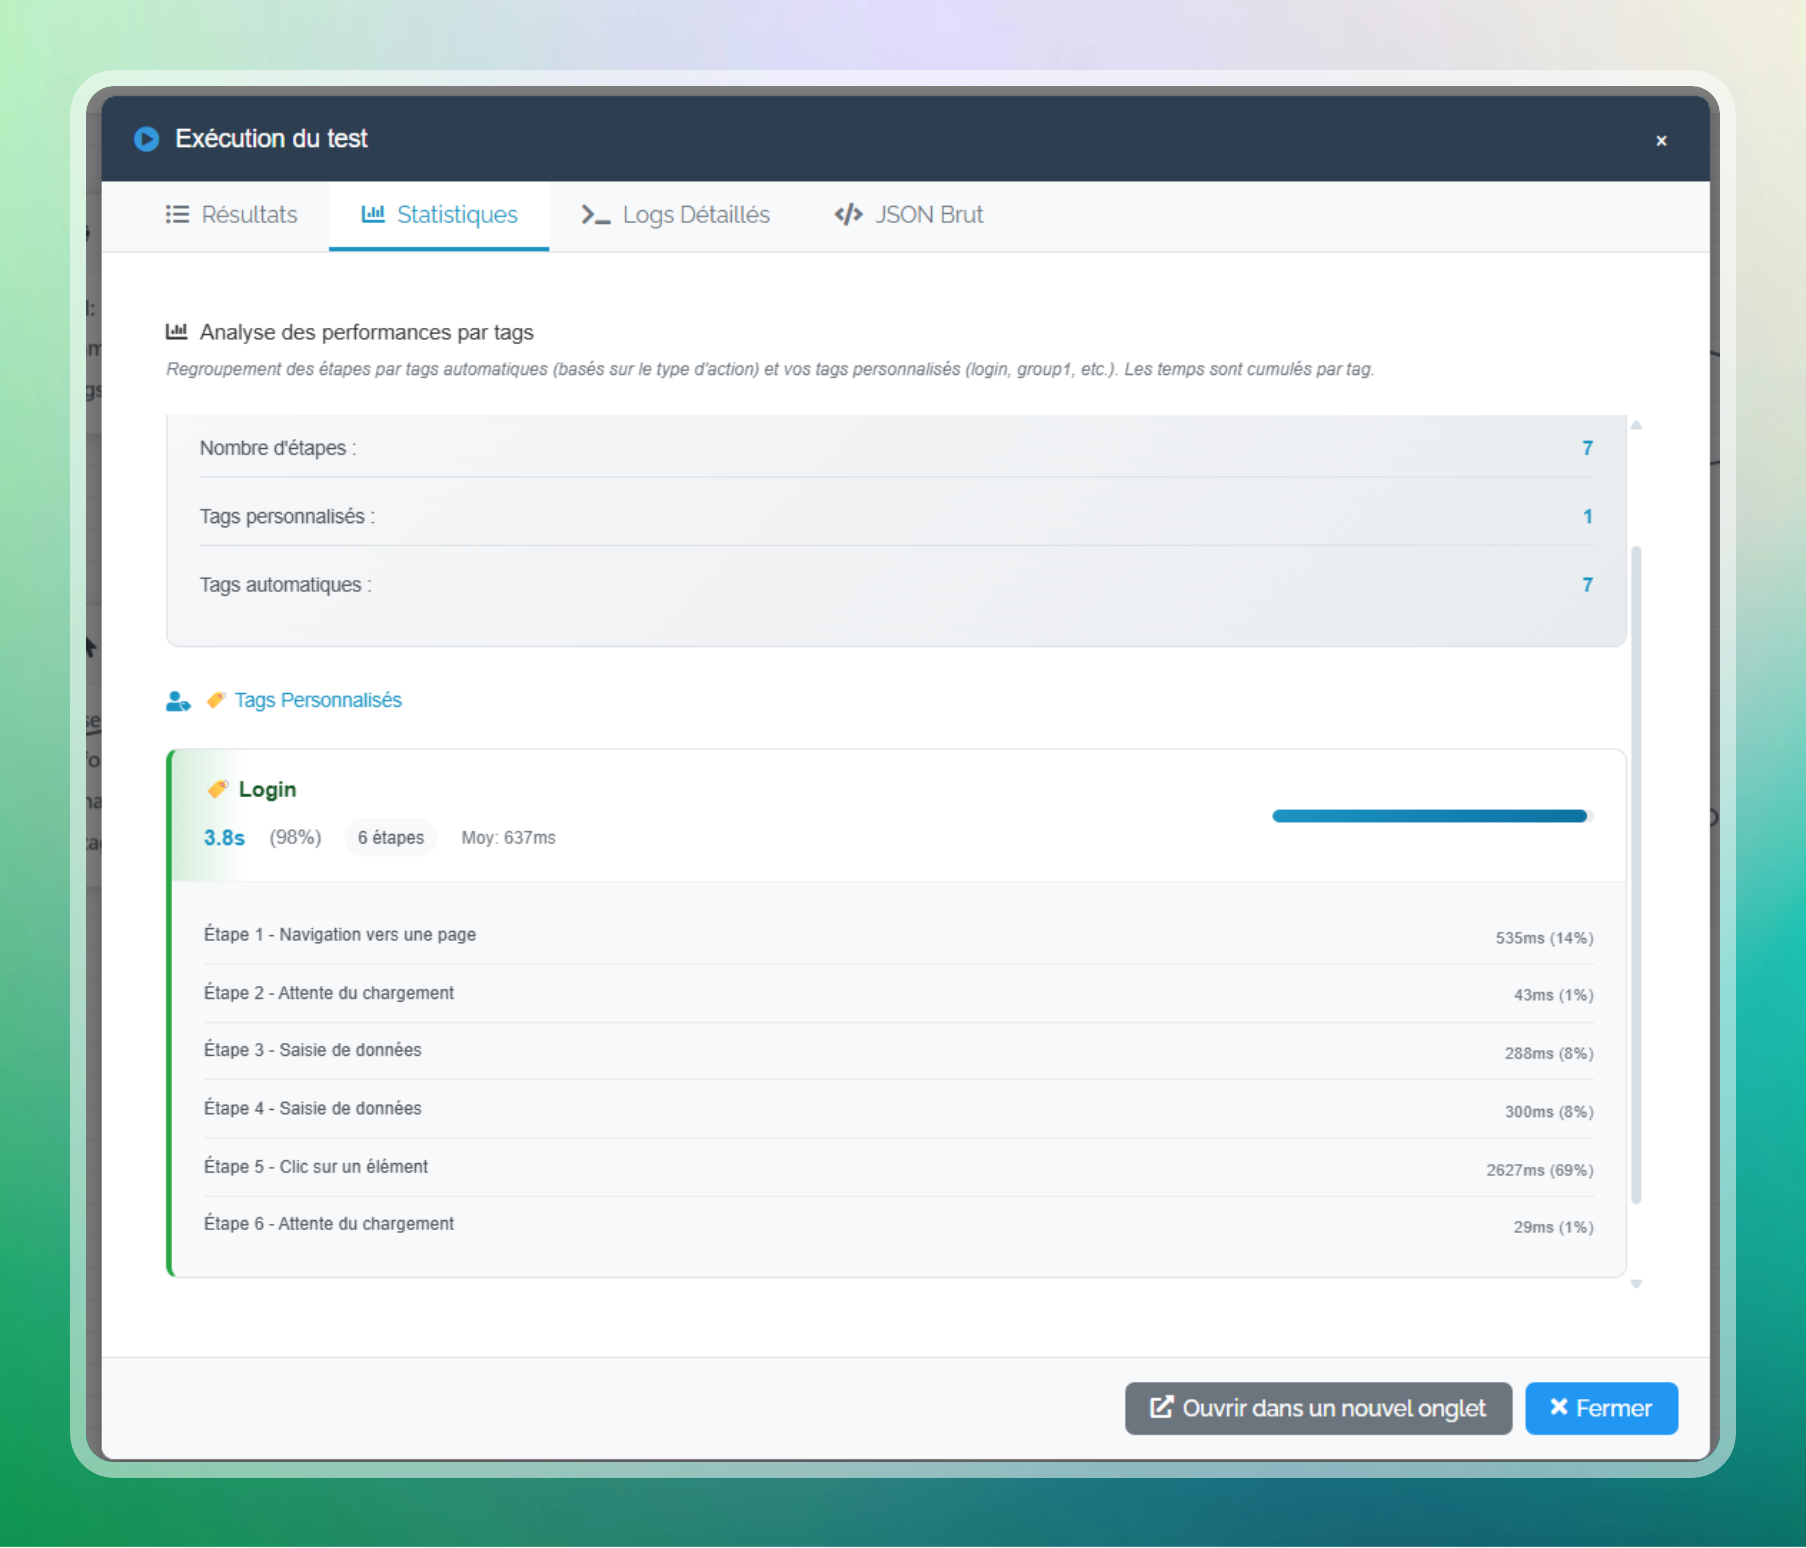The height and width of the screenshot is (1548, 1806).
Task: Click the scrollbar down arrow in statistics panel
Action: (1636, 1284)
